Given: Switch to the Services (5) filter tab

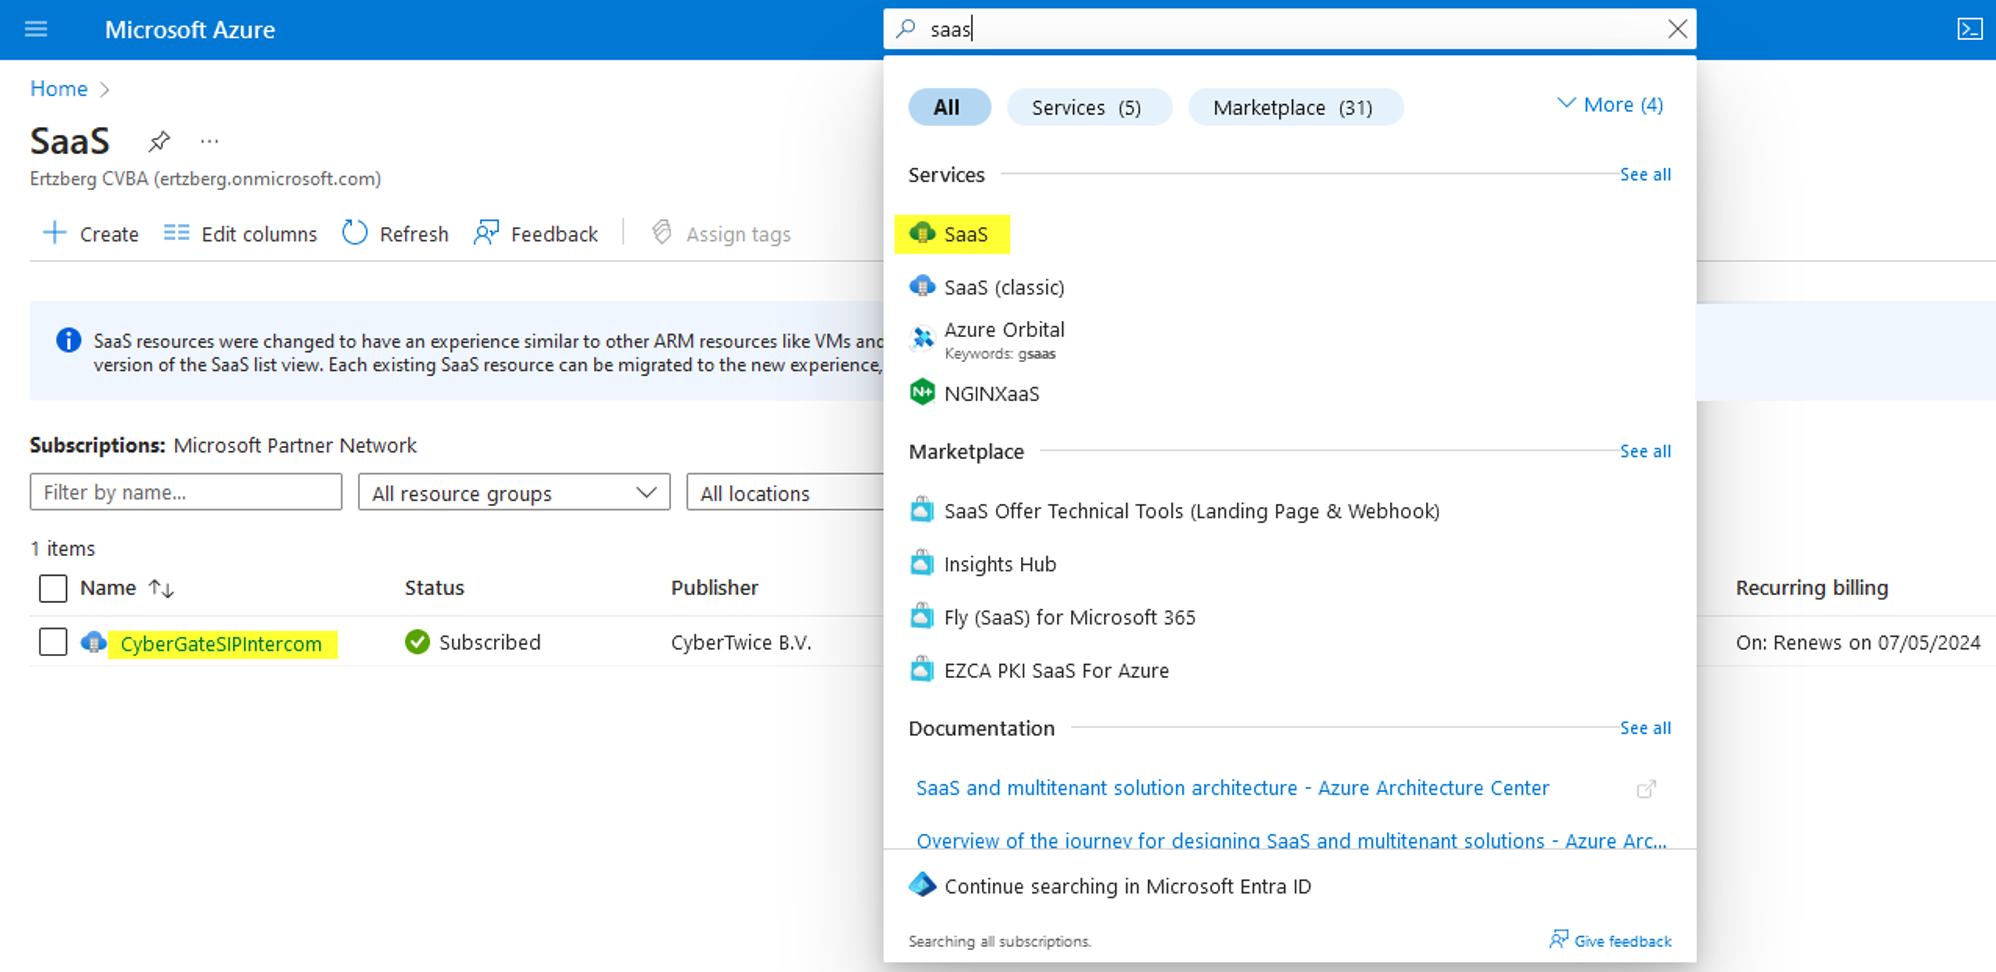Looking at the screenshot, I should point(1087,108).
